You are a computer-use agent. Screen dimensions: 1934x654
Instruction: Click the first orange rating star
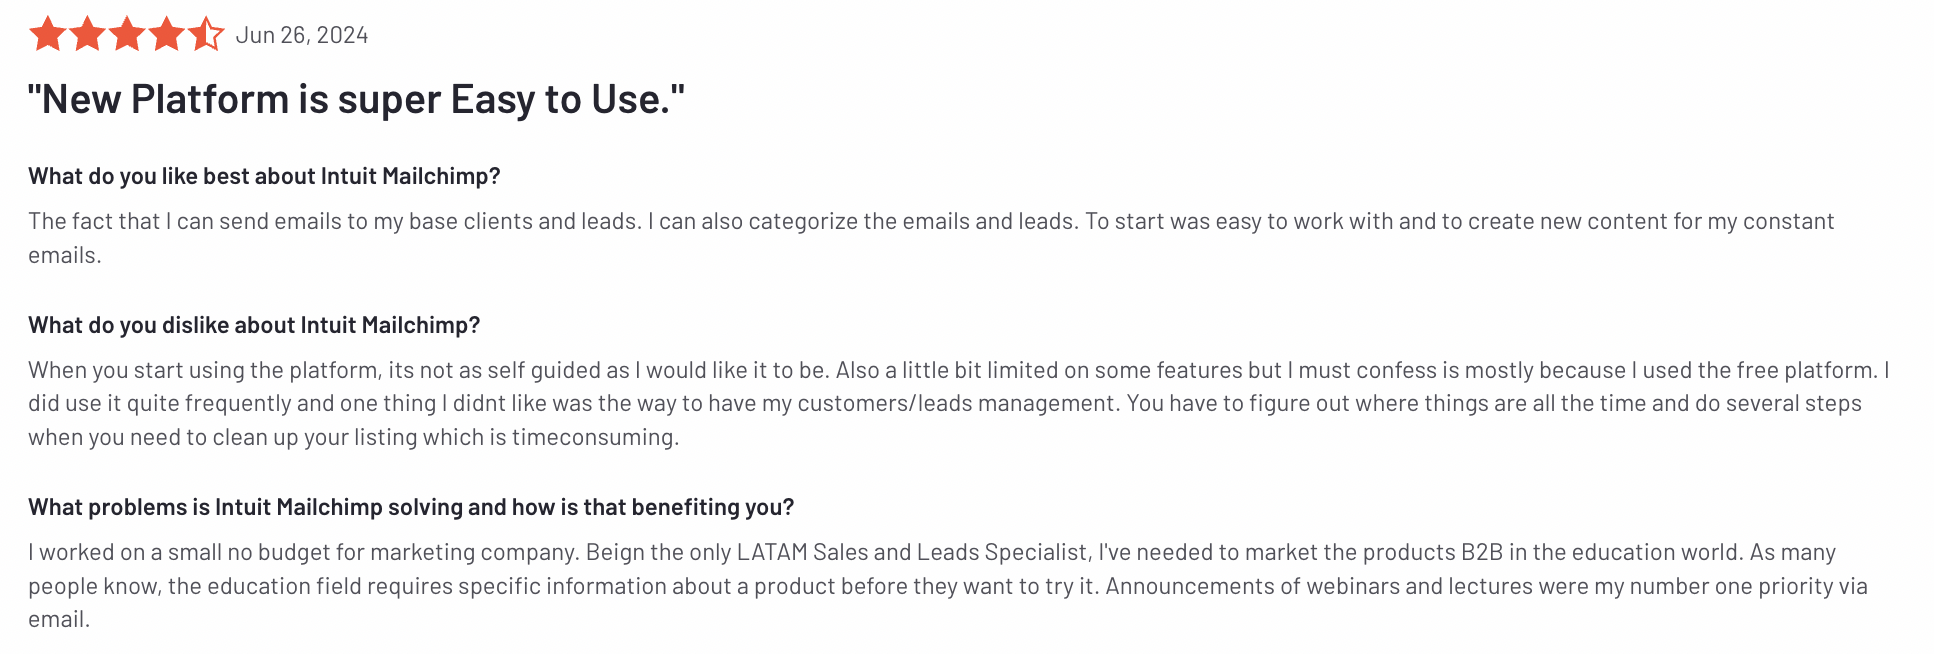[47, 35]
